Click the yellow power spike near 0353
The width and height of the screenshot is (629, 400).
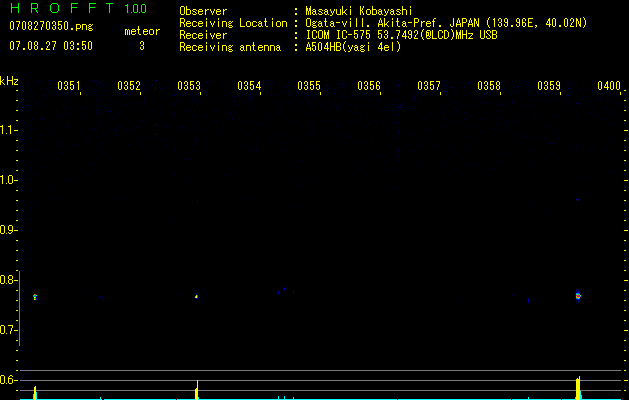197,390
